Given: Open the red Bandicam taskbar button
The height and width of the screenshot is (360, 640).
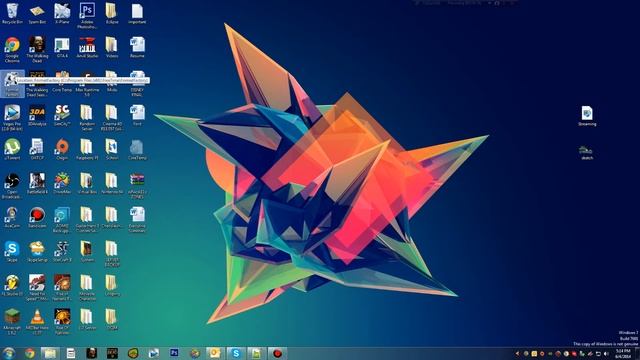Looking at the screenshot, I should click(x=278, y=353).
